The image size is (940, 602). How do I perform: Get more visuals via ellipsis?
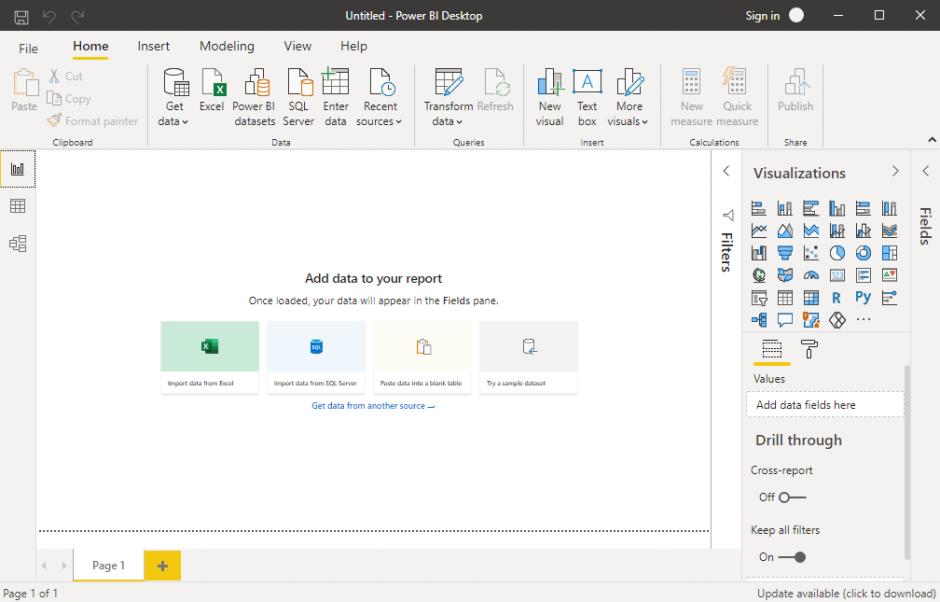click(x=863, y=320)
